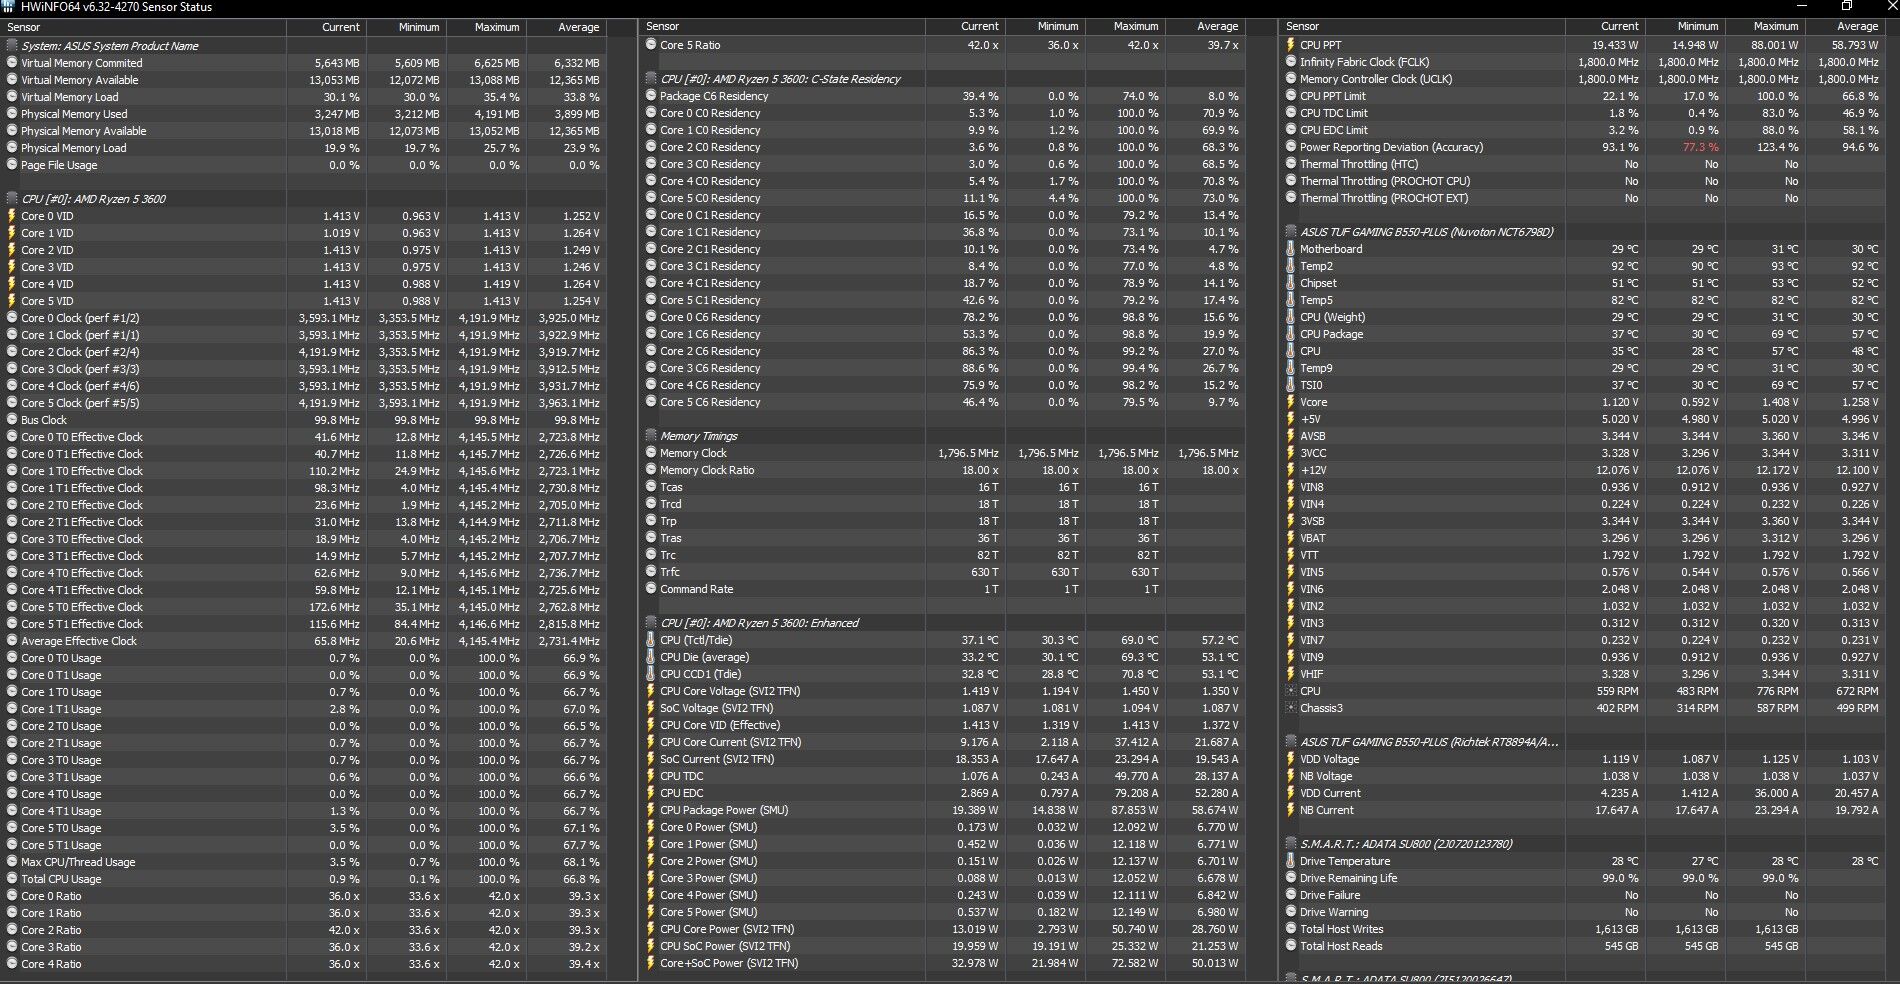Select the 'CPU [#0]: AMD Ryzen 5 3600: Enhanced' group header
The height and width of the screenshot is (984, 1900).
(759, 623)
